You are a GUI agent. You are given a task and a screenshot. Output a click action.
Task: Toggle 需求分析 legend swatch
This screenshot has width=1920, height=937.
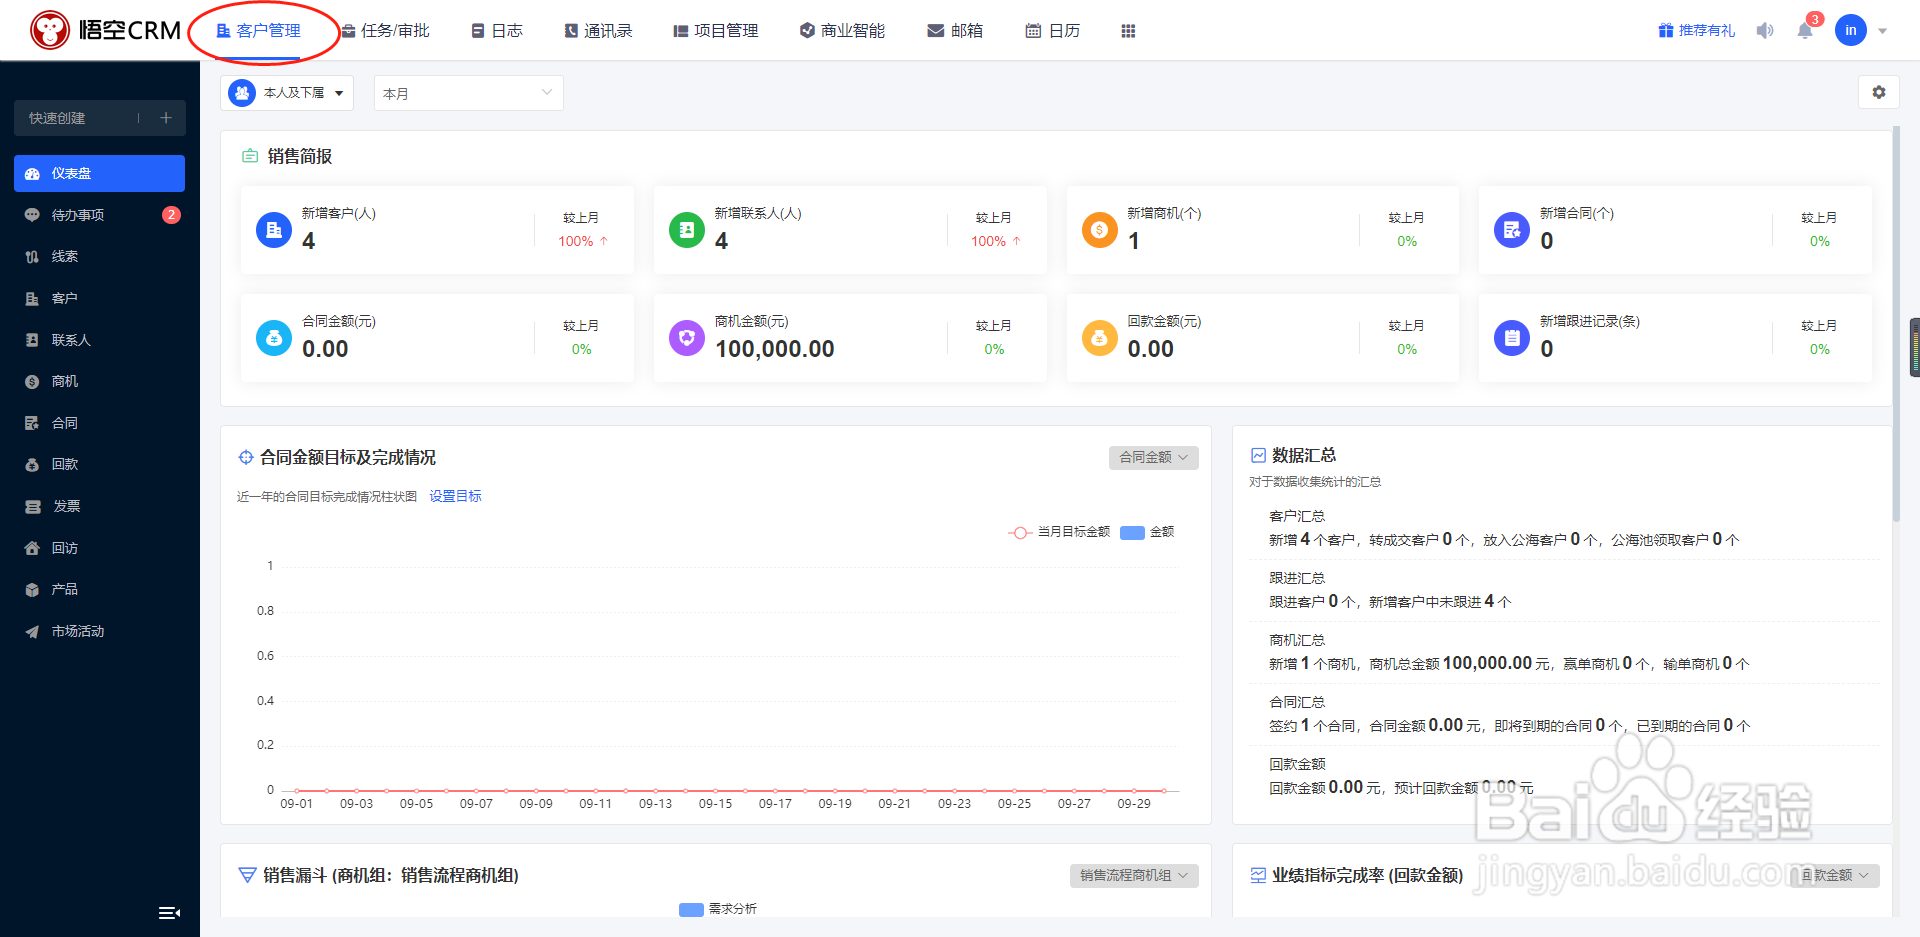(691, 909)
